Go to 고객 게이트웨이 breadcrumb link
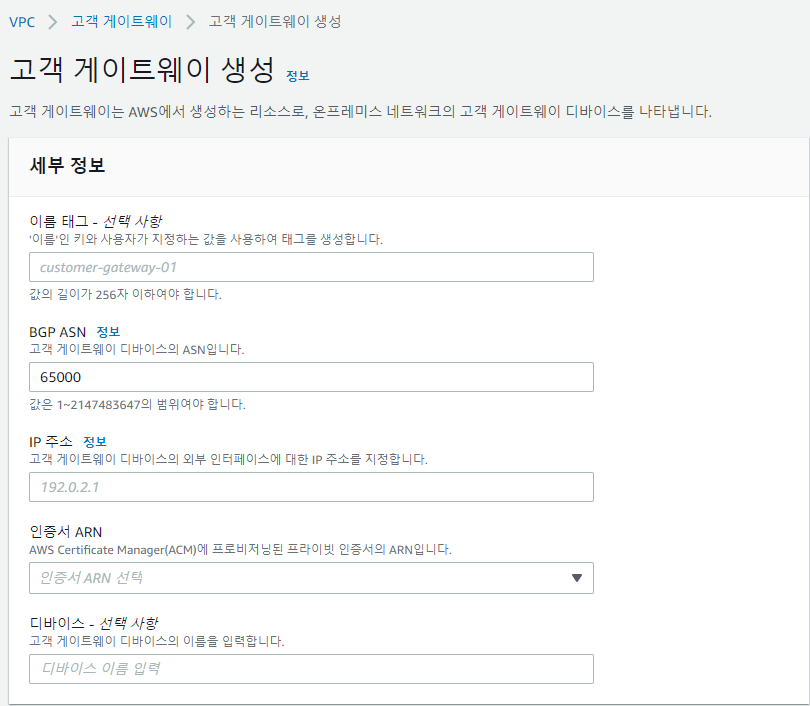This screenshot has height=706, width=810. [121, 22]
